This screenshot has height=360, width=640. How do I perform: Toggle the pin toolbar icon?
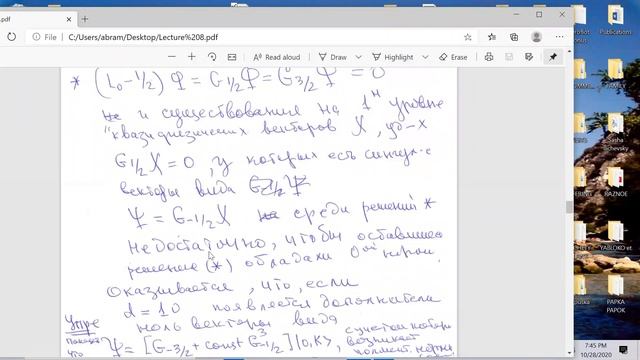coord(553,57)
